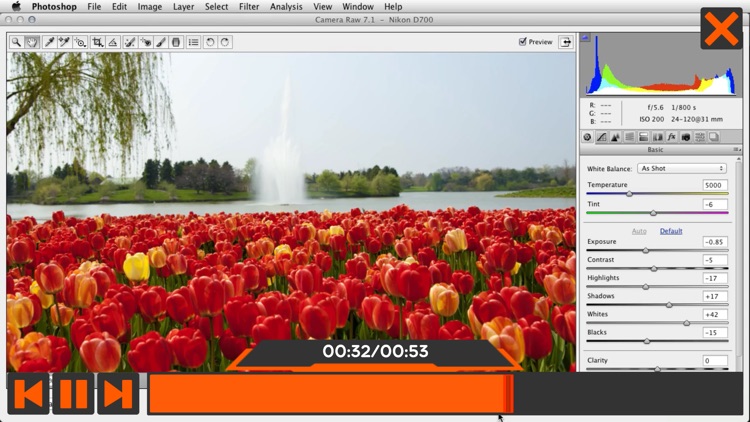Viewport: 750px width, 422px height.
Task: Click the Temperature value field
Action: [x=715, y=185]
